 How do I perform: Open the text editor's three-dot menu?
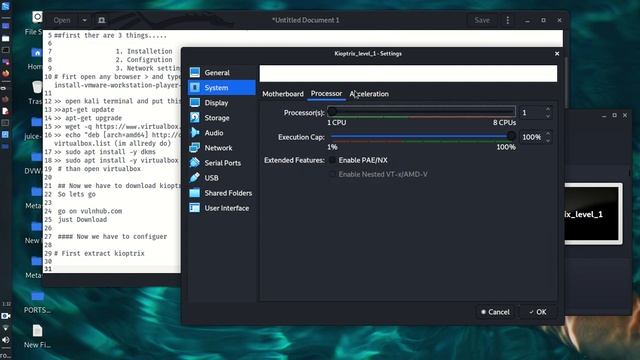507,20
